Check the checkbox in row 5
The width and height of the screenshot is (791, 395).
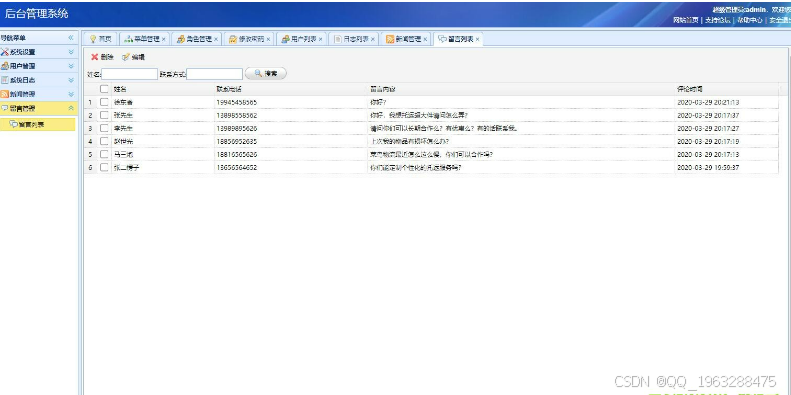(x=104, y=154)
